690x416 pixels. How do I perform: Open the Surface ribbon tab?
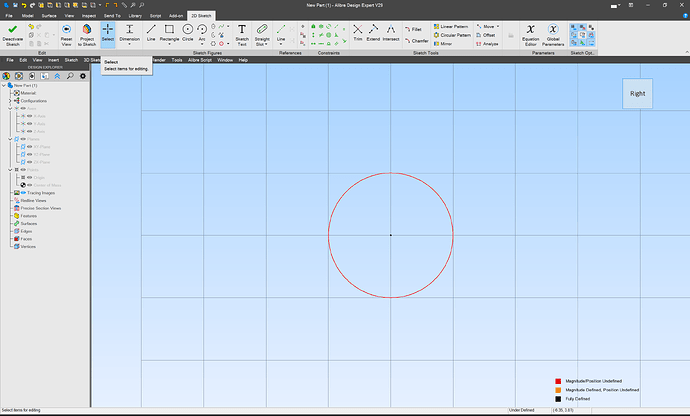pos(49,16)
